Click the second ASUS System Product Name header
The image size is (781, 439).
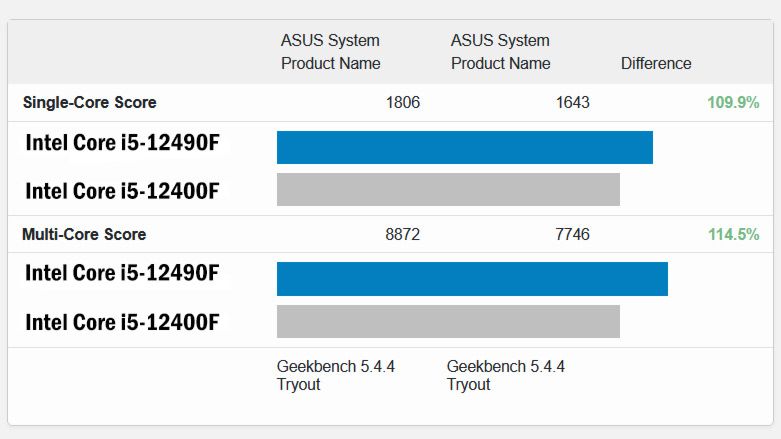point(500,52)
